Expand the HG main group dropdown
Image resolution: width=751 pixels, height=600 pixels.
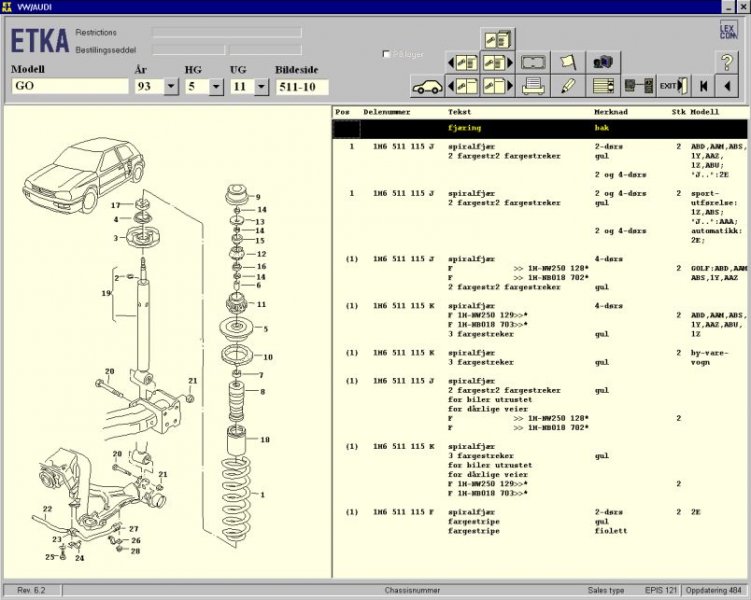pos(215,87)
